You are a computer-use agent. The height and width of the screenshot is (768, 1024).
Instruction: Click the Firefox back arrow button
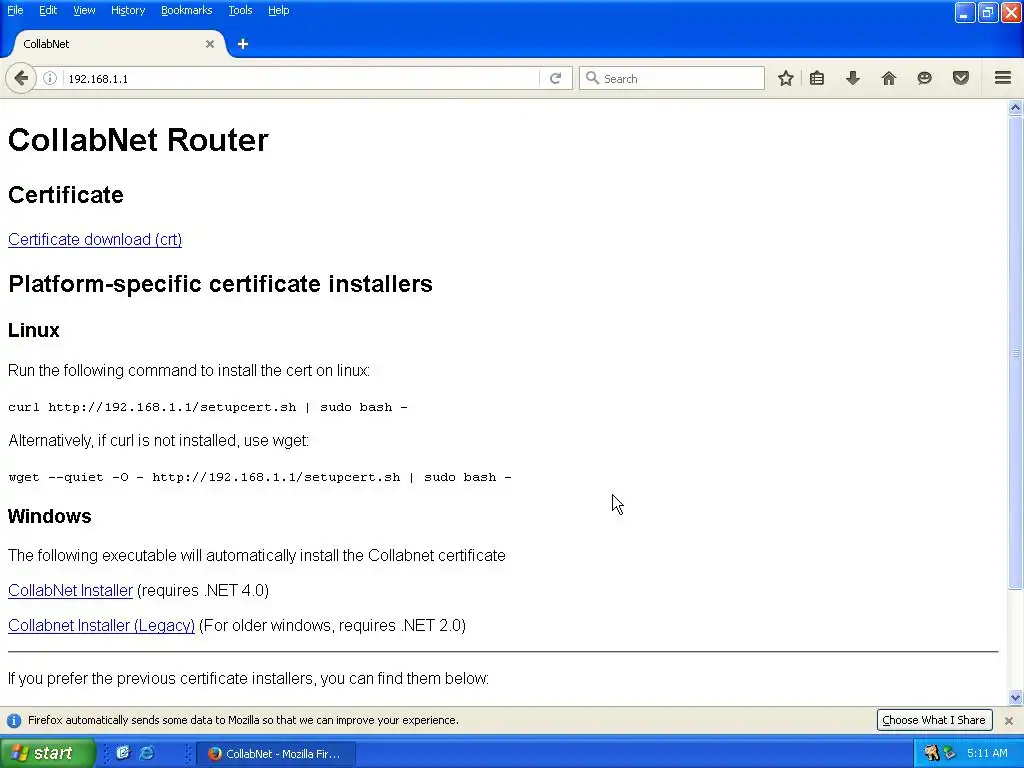coord(21,78)
